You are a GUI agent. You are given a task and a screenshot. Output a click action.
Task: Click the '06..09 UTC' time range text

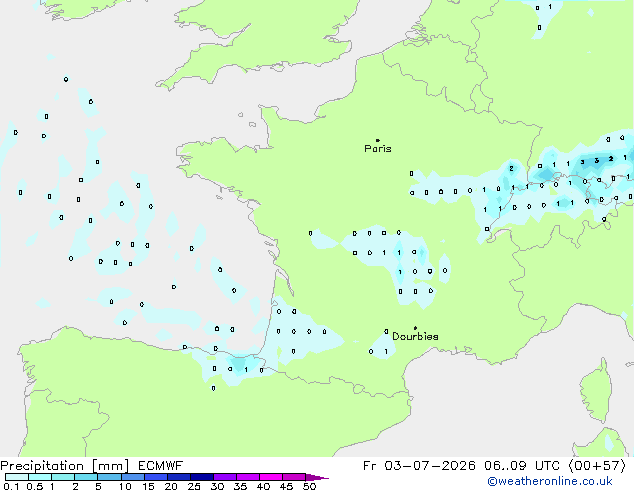[x=522, y=466]
